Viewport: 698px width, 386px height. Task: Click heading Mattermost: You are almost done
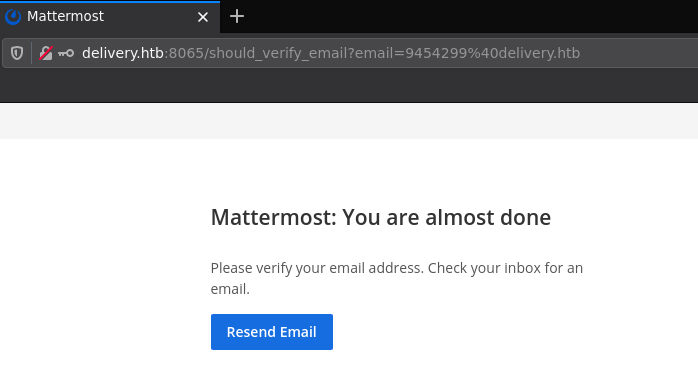381,217
